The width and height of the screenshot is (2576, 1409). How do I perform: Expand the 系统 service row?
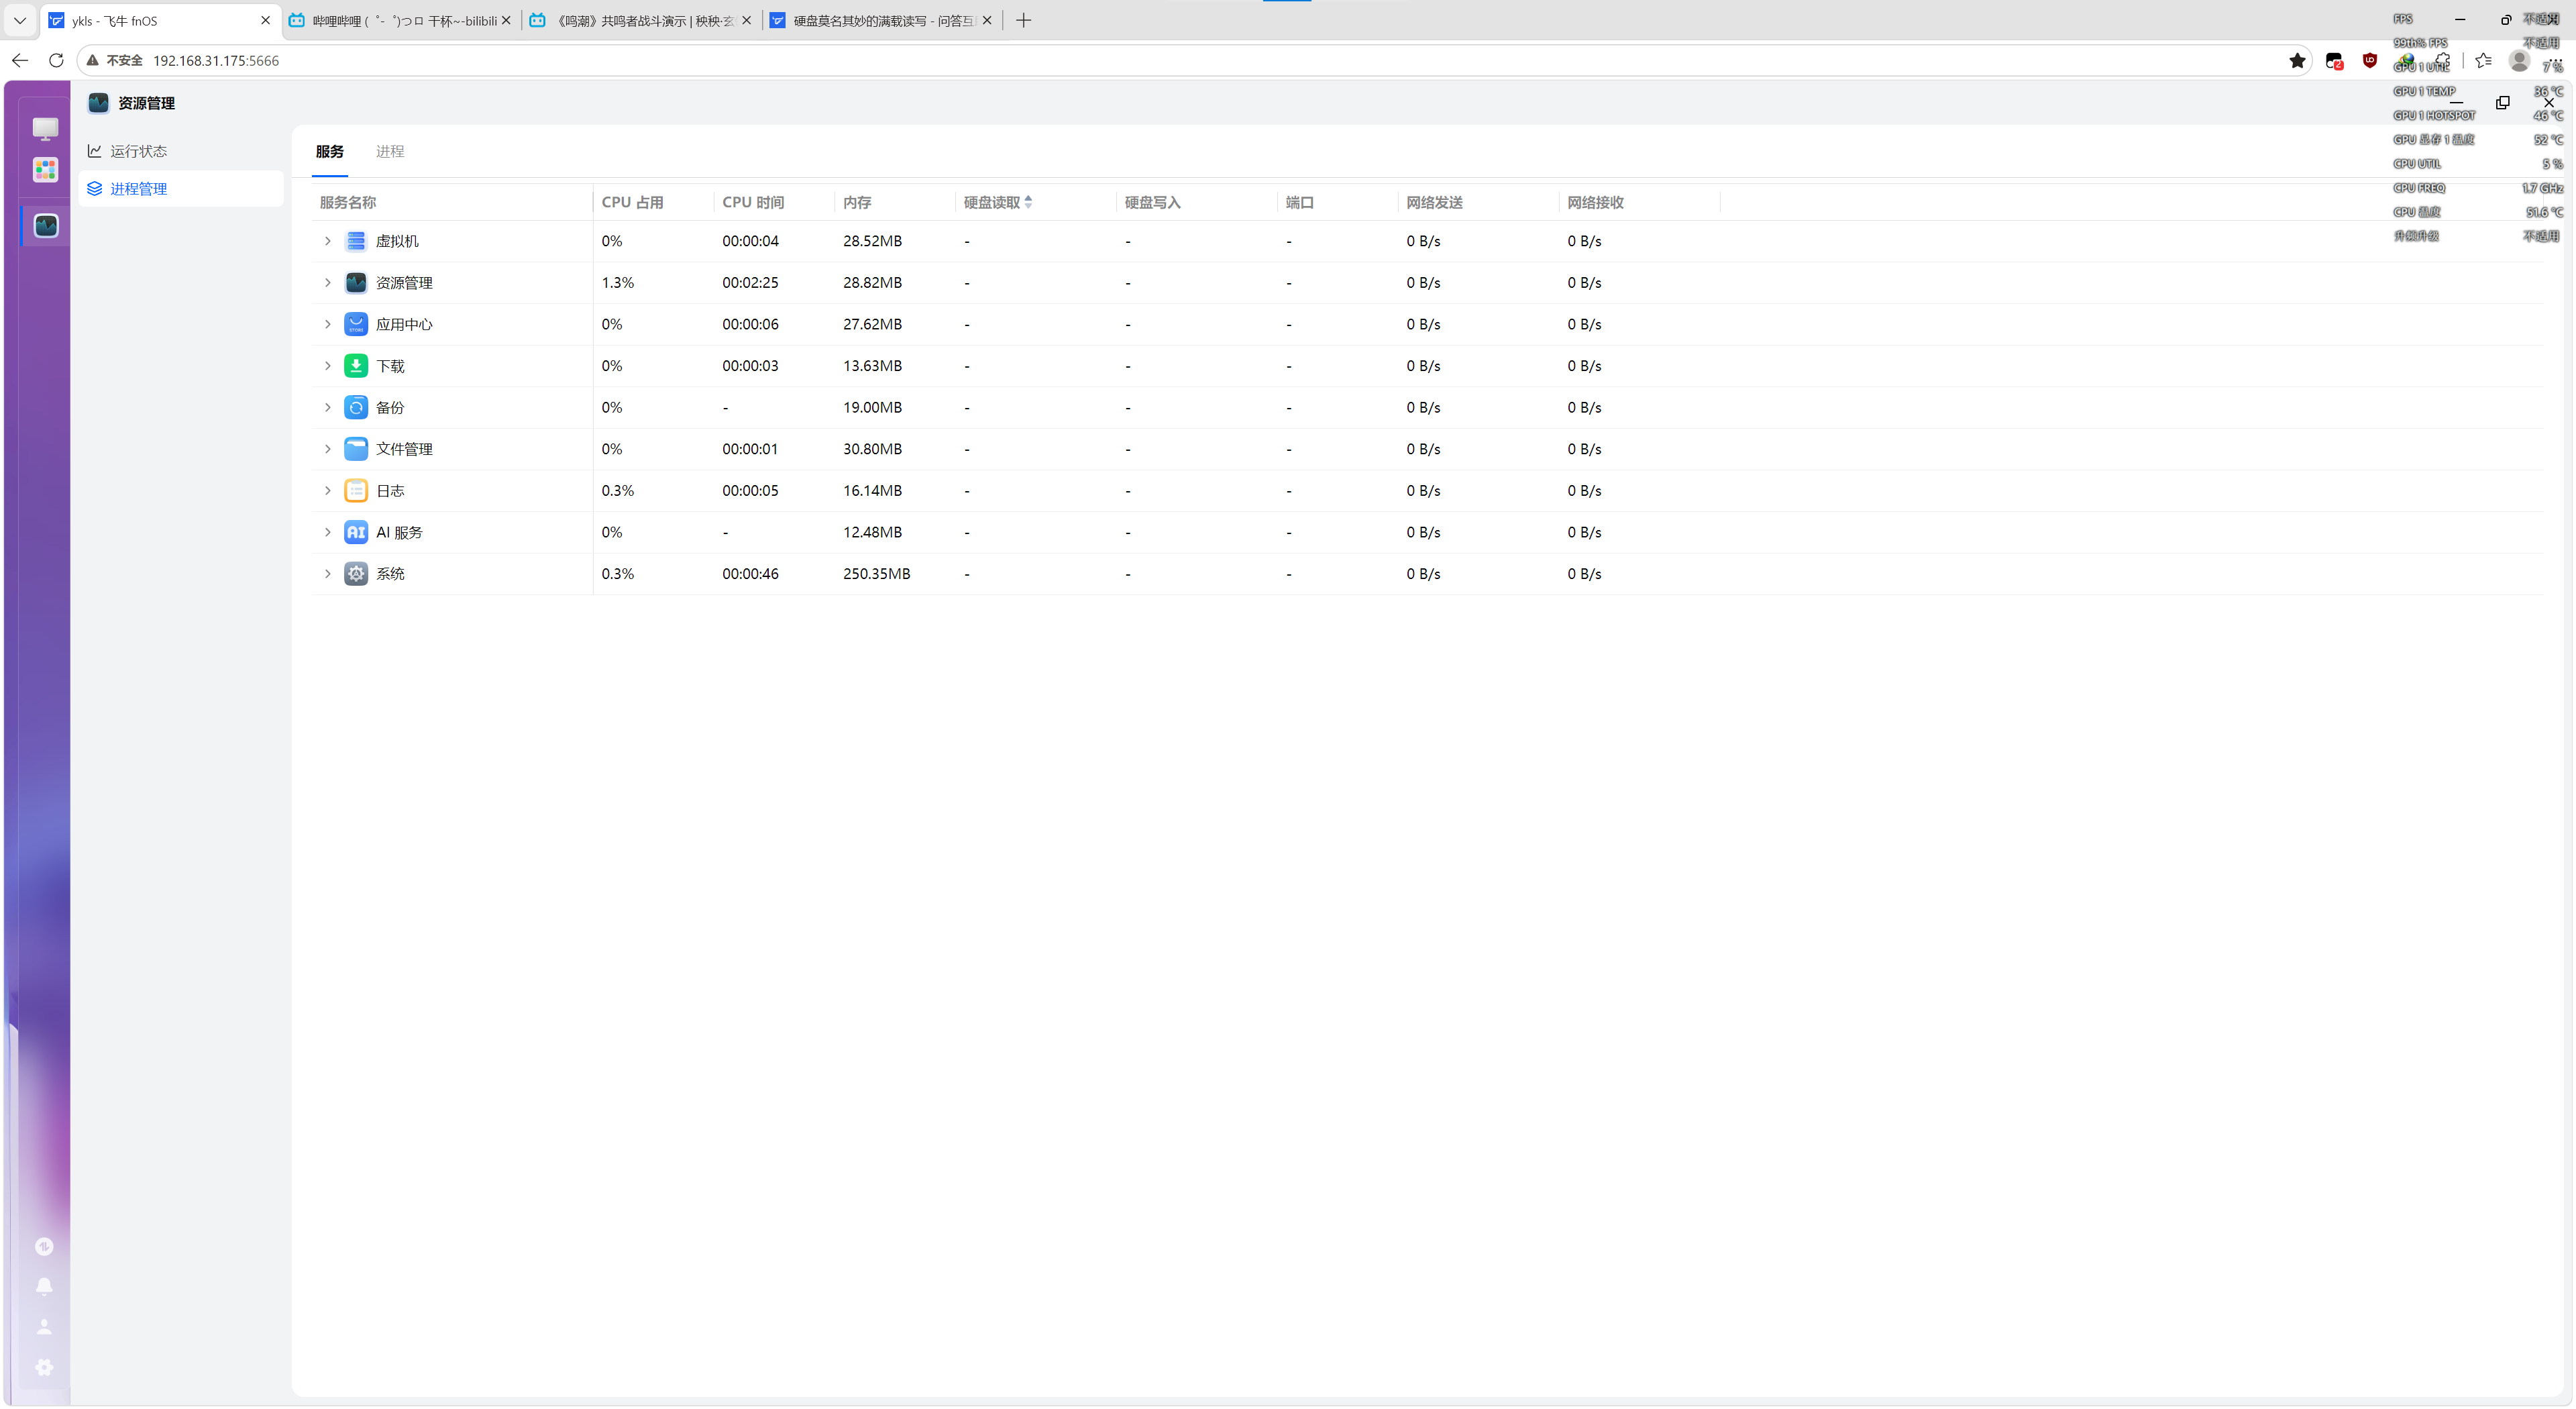click(x=327, y=574)
